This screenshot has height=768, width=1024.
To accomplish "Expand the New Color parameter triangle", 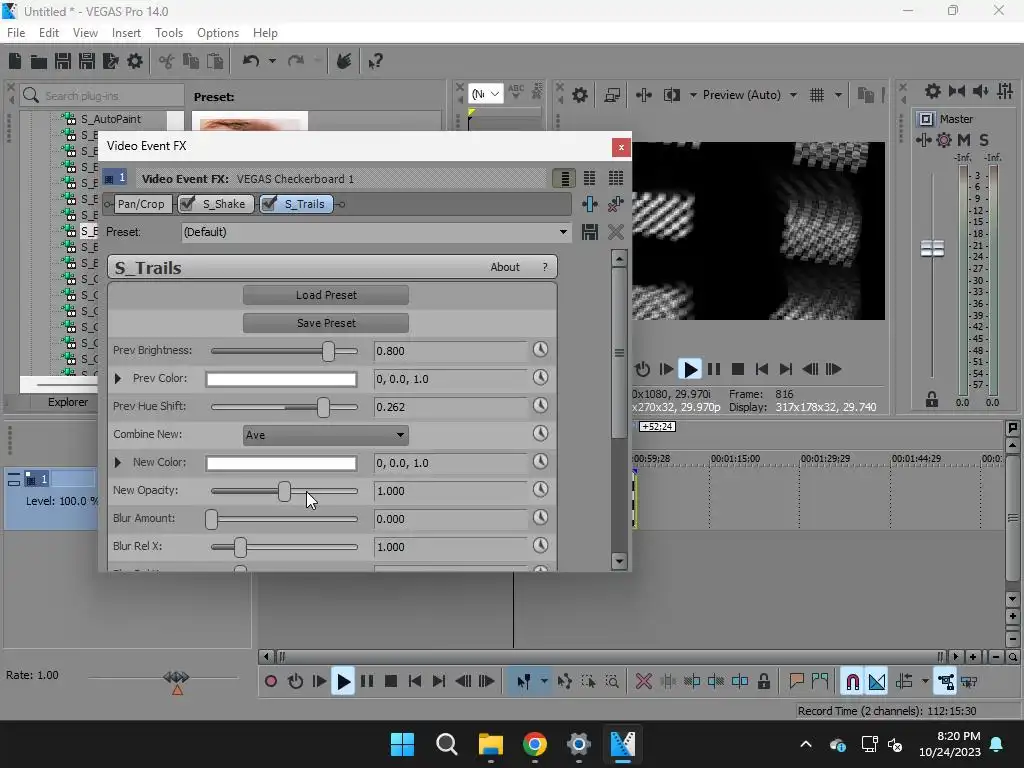I will click(118, 462).
